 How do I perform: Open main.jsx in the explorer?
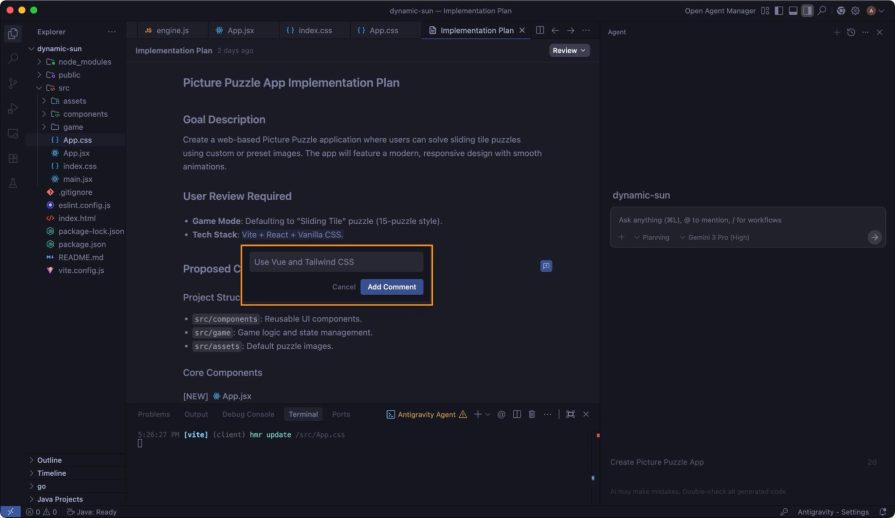(78, 179)
